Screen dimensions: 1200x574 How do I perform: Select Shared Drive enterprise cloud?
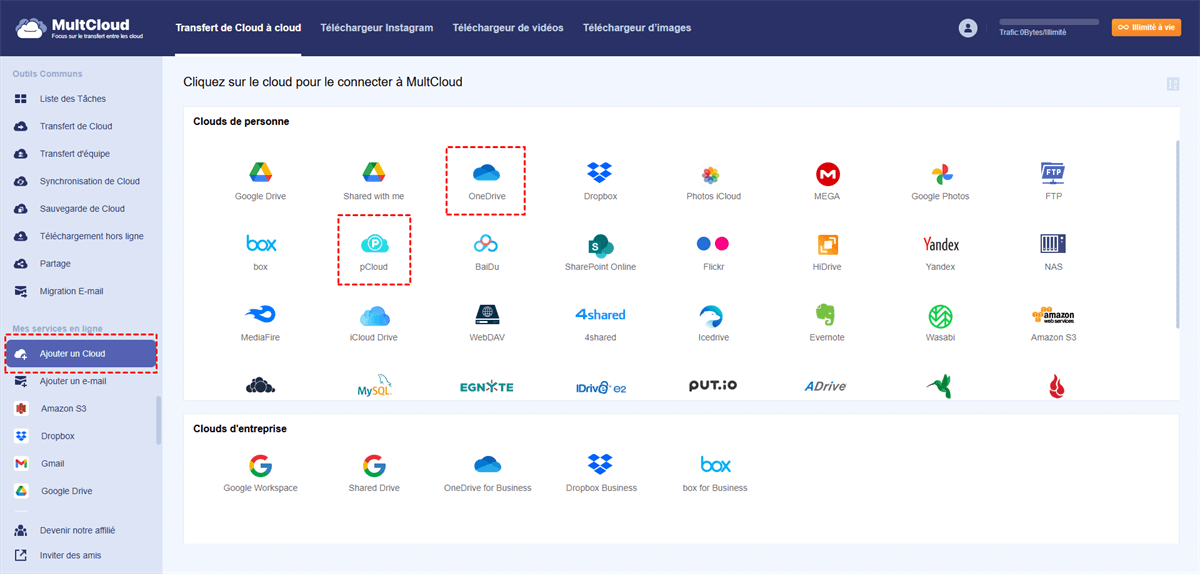[374, 473]
